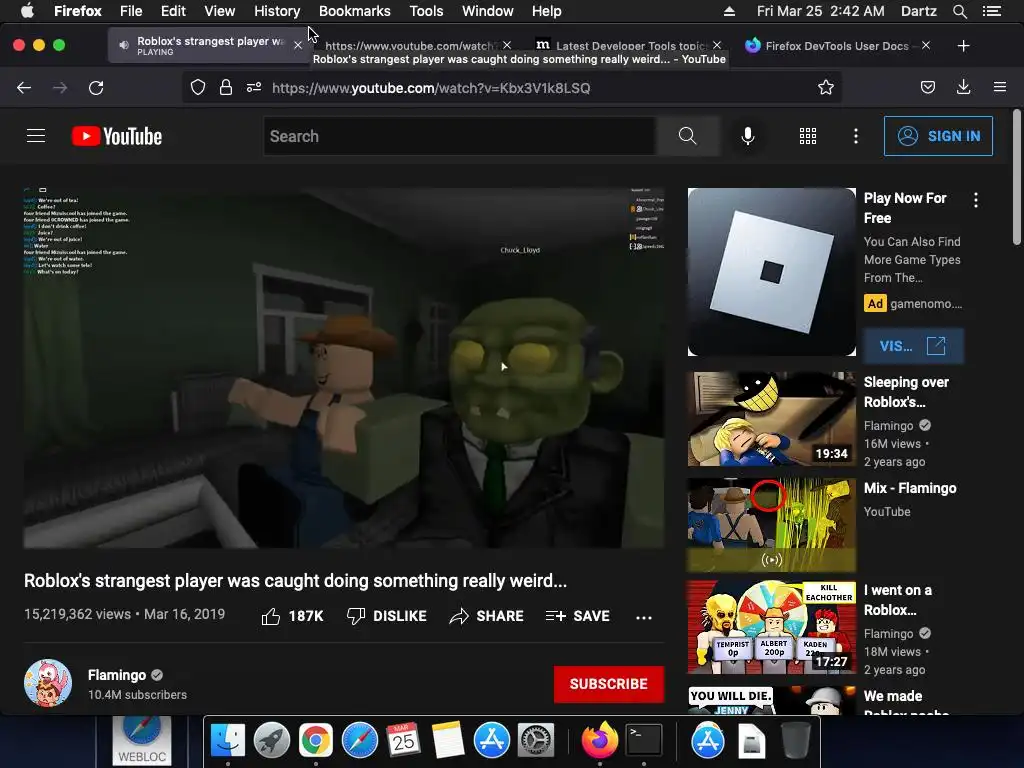Bookmark this page with the star icon
The image size is (1024, 768).
[x=825, y=88]
